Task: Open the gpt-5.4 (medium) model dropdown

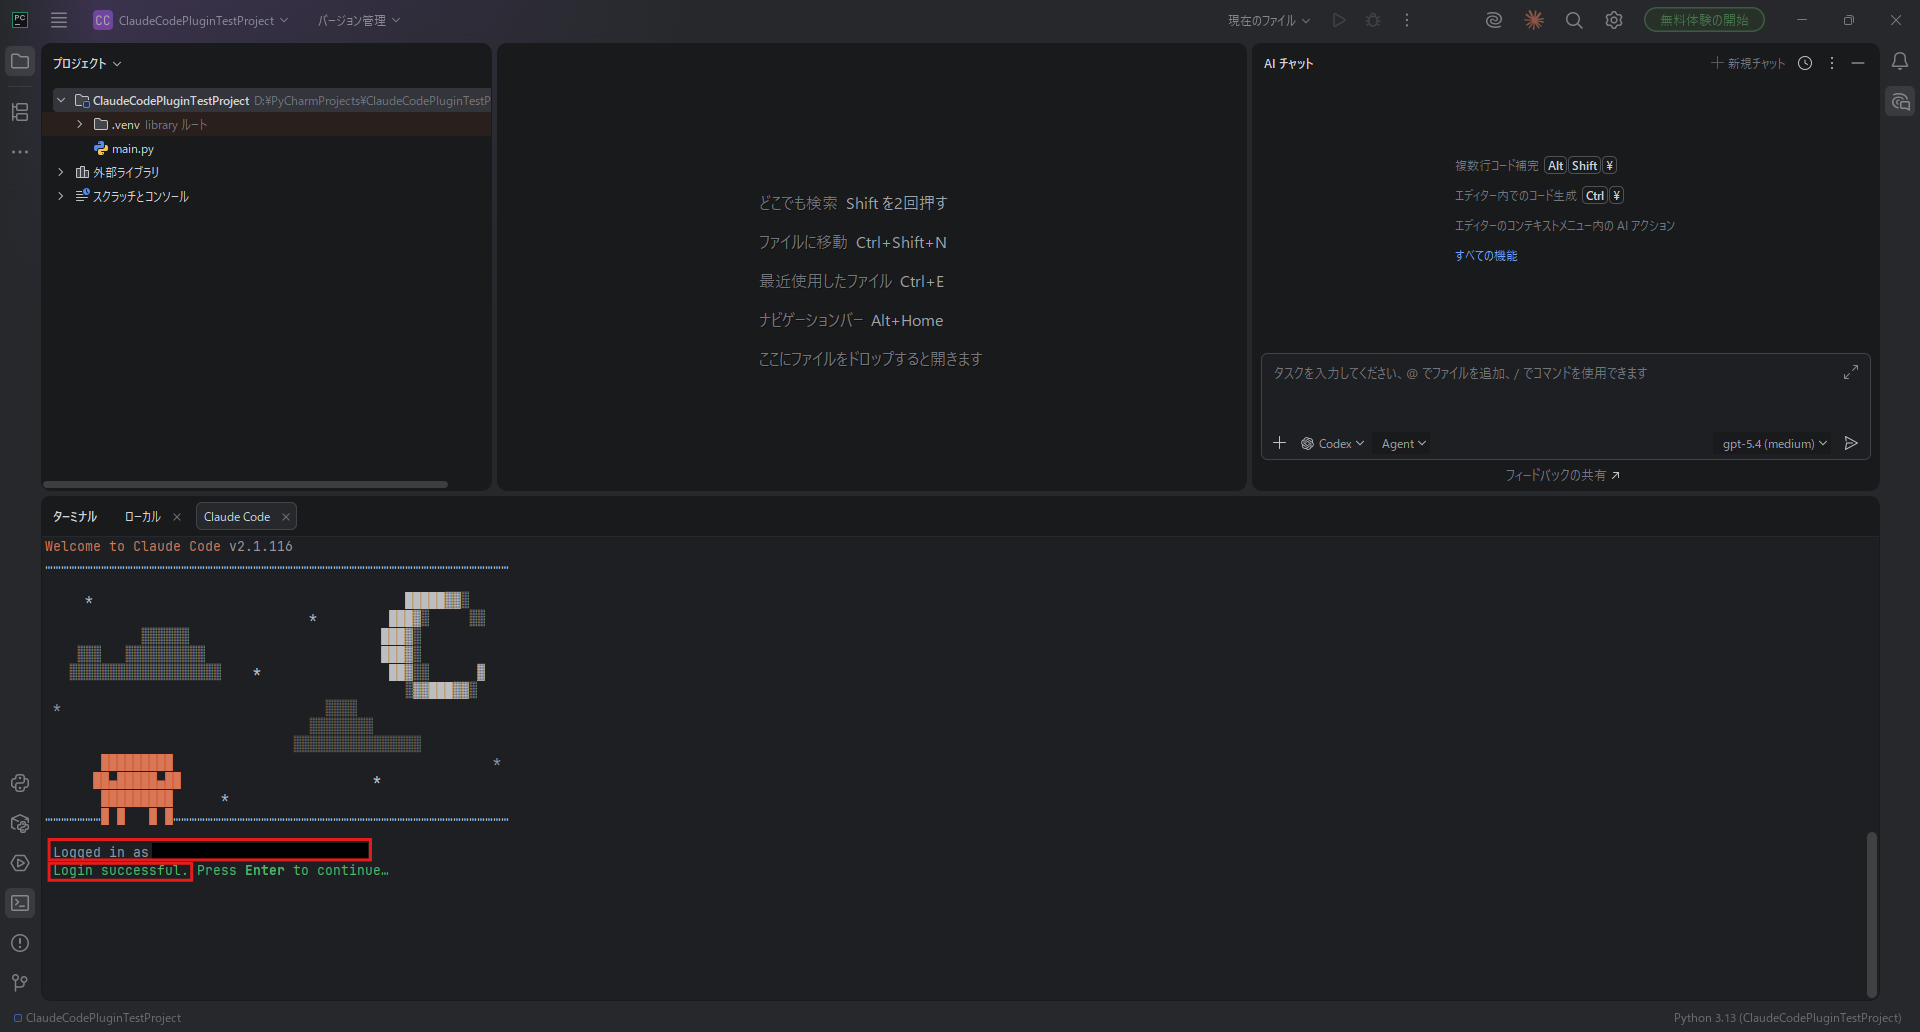Action: click(x=1774, y=444)
